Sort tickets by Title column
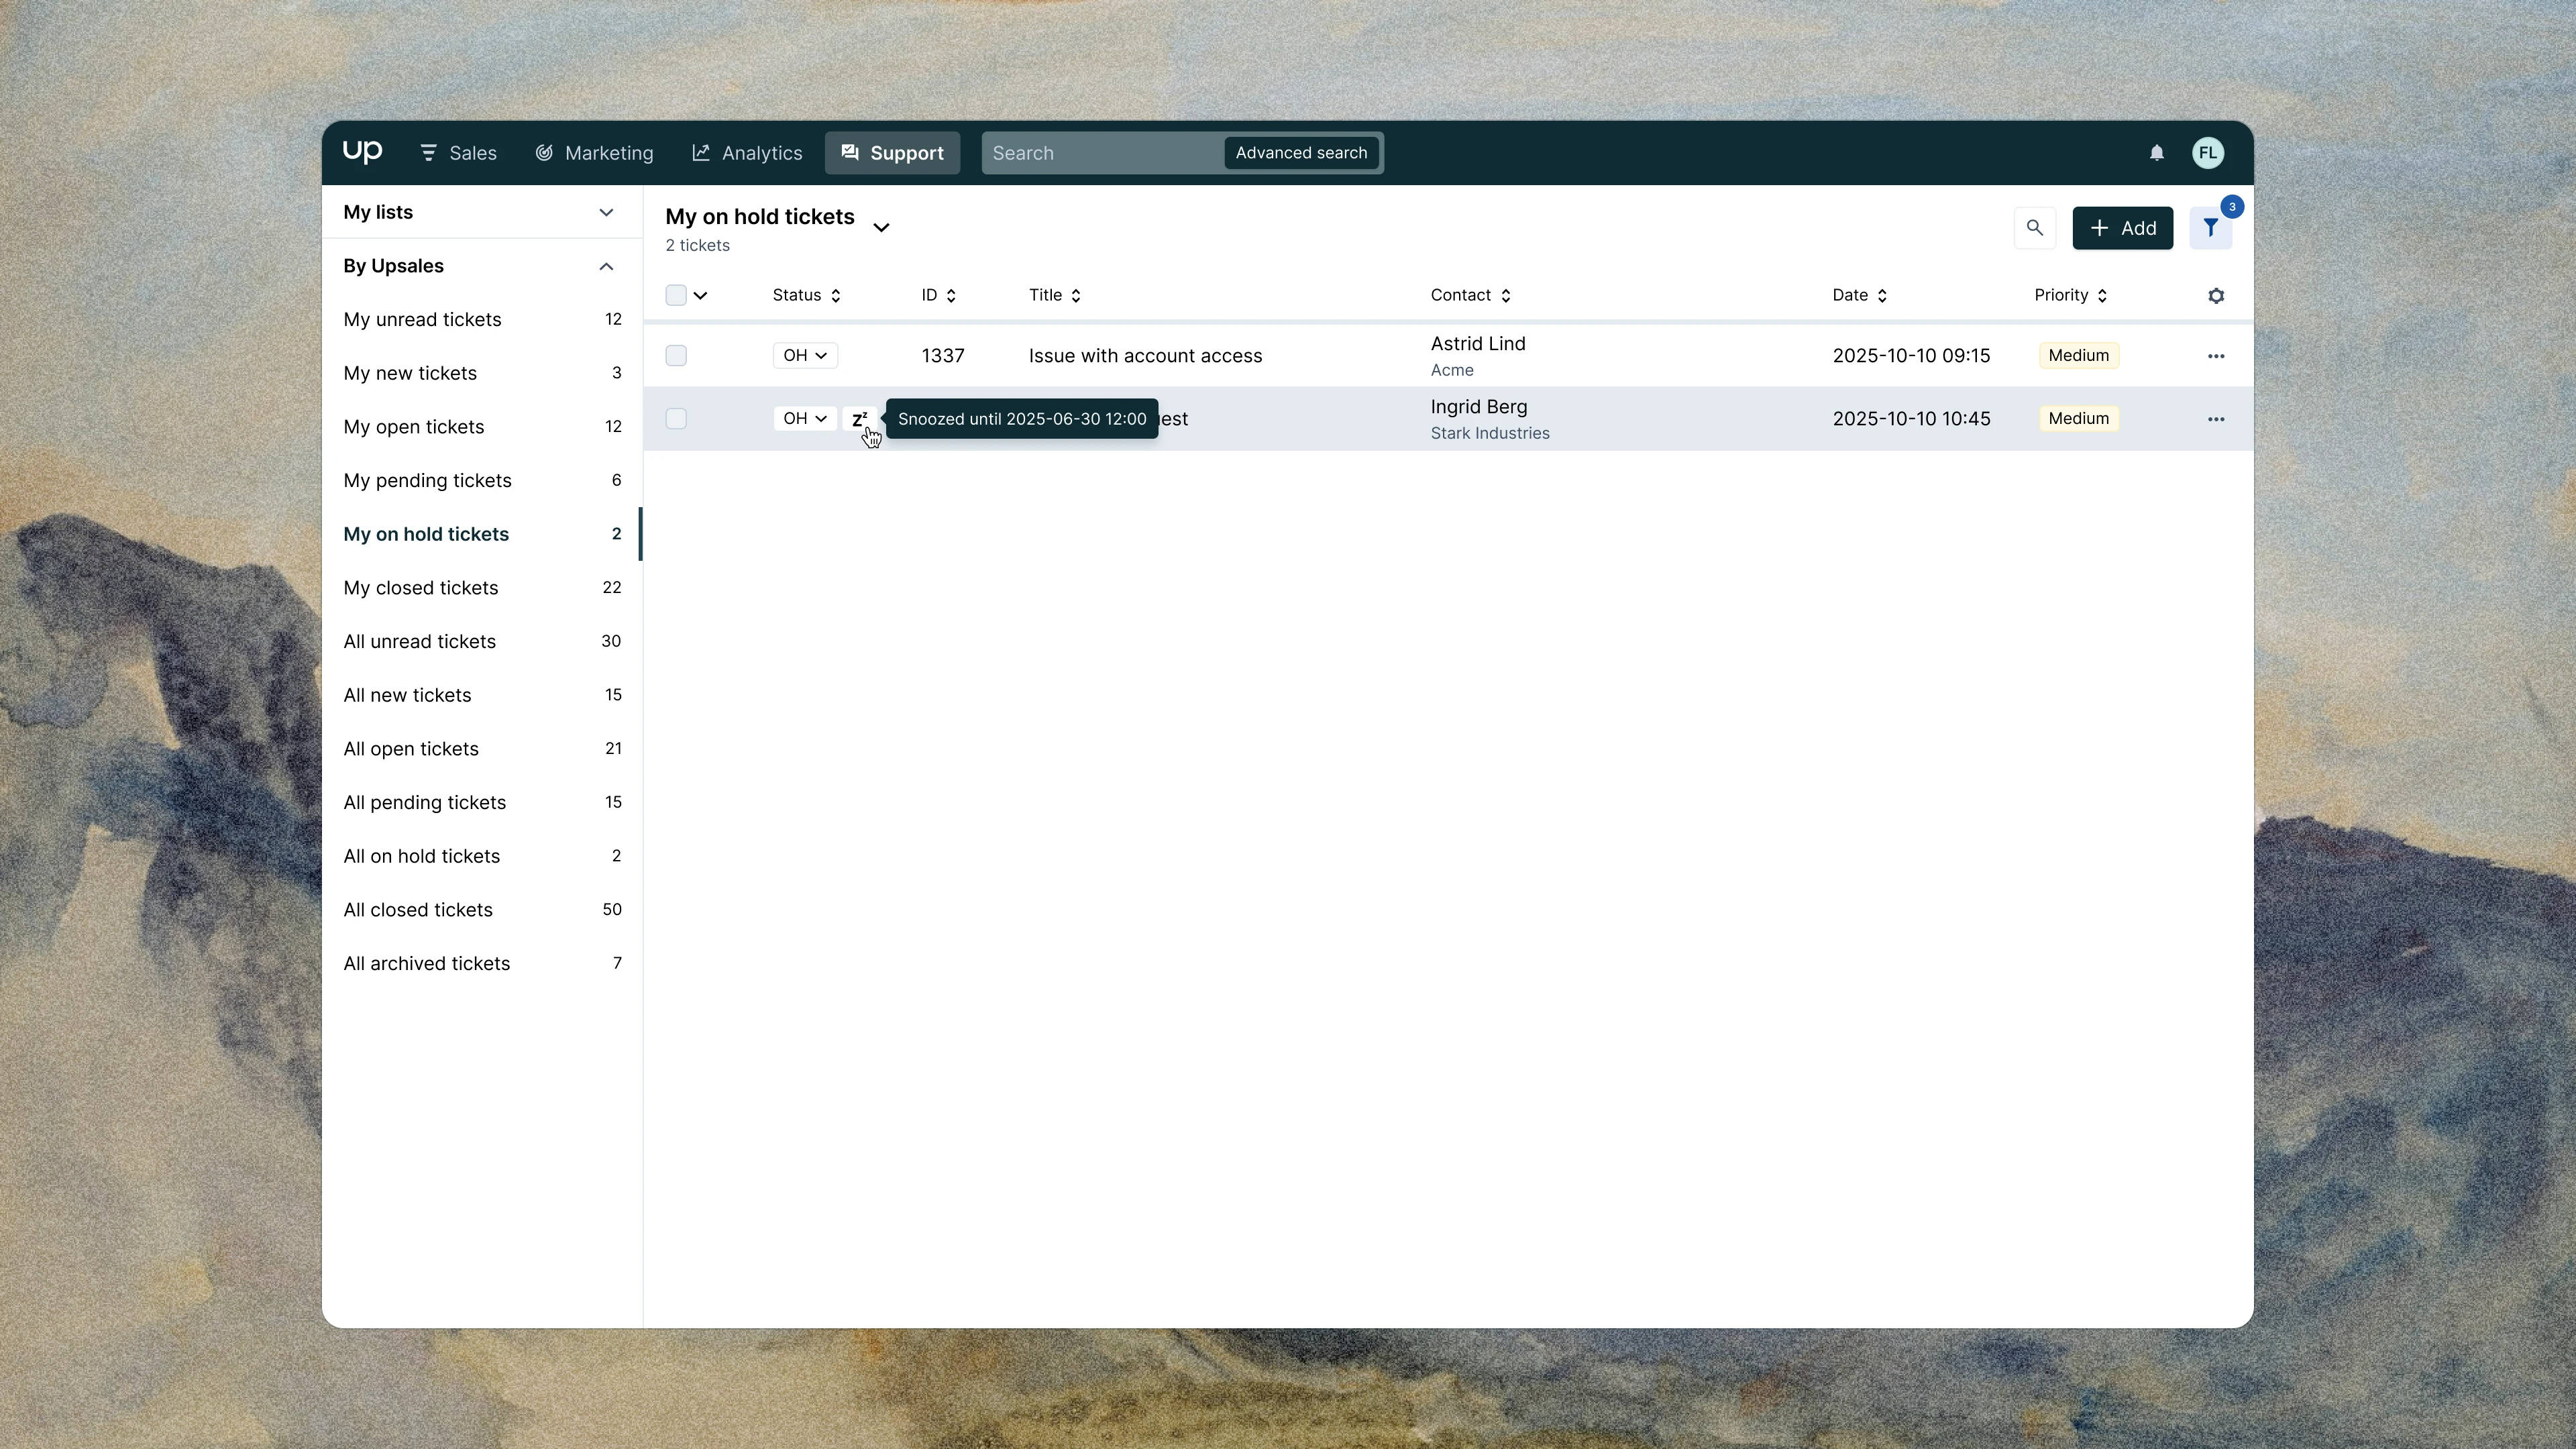This screenshot has height=1449, width=2576. pos(1055,295)
